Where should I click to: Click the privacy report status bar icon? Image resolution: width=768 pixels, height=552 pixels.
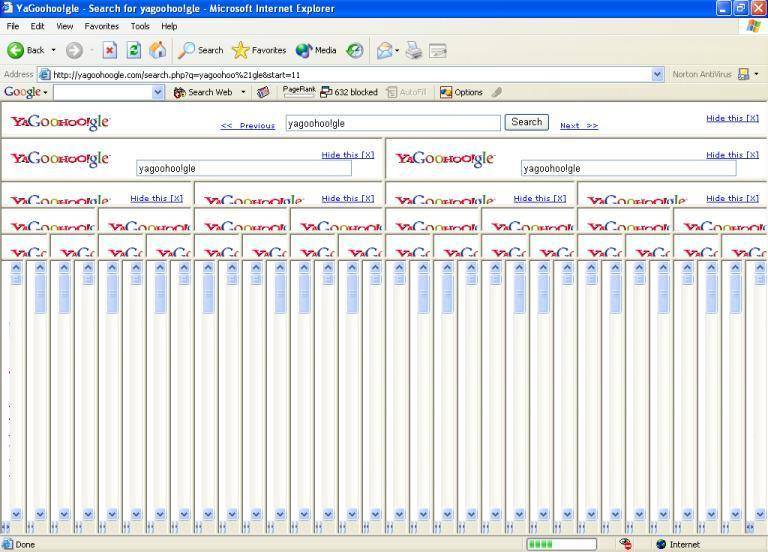point(625,544)
